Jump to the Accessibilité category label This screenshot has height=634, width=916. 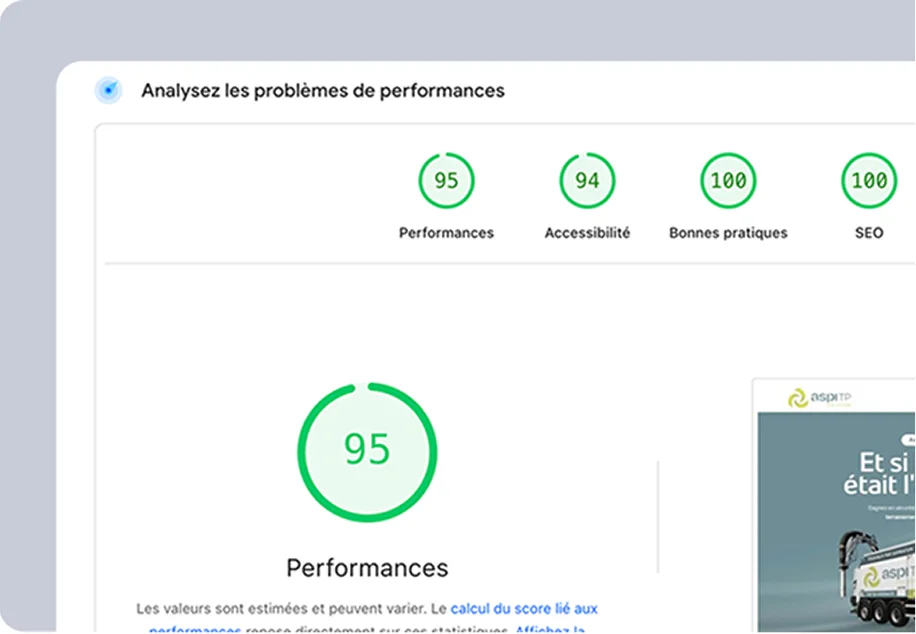coord(587,233)
